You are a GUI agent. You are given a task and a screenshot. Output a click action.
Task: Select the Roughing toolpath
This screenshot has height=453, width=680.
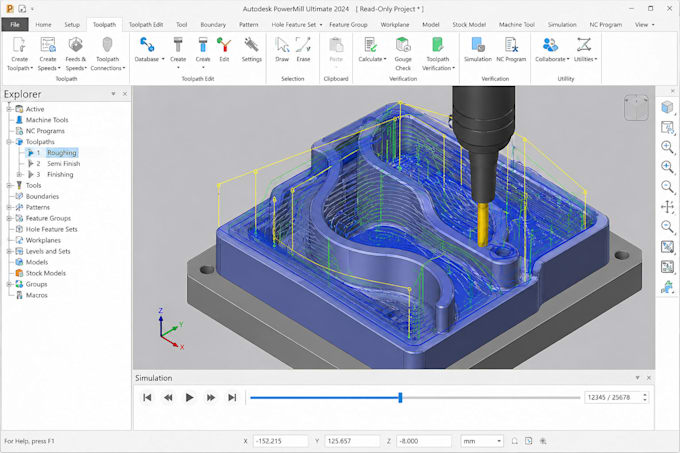(62, 153)
